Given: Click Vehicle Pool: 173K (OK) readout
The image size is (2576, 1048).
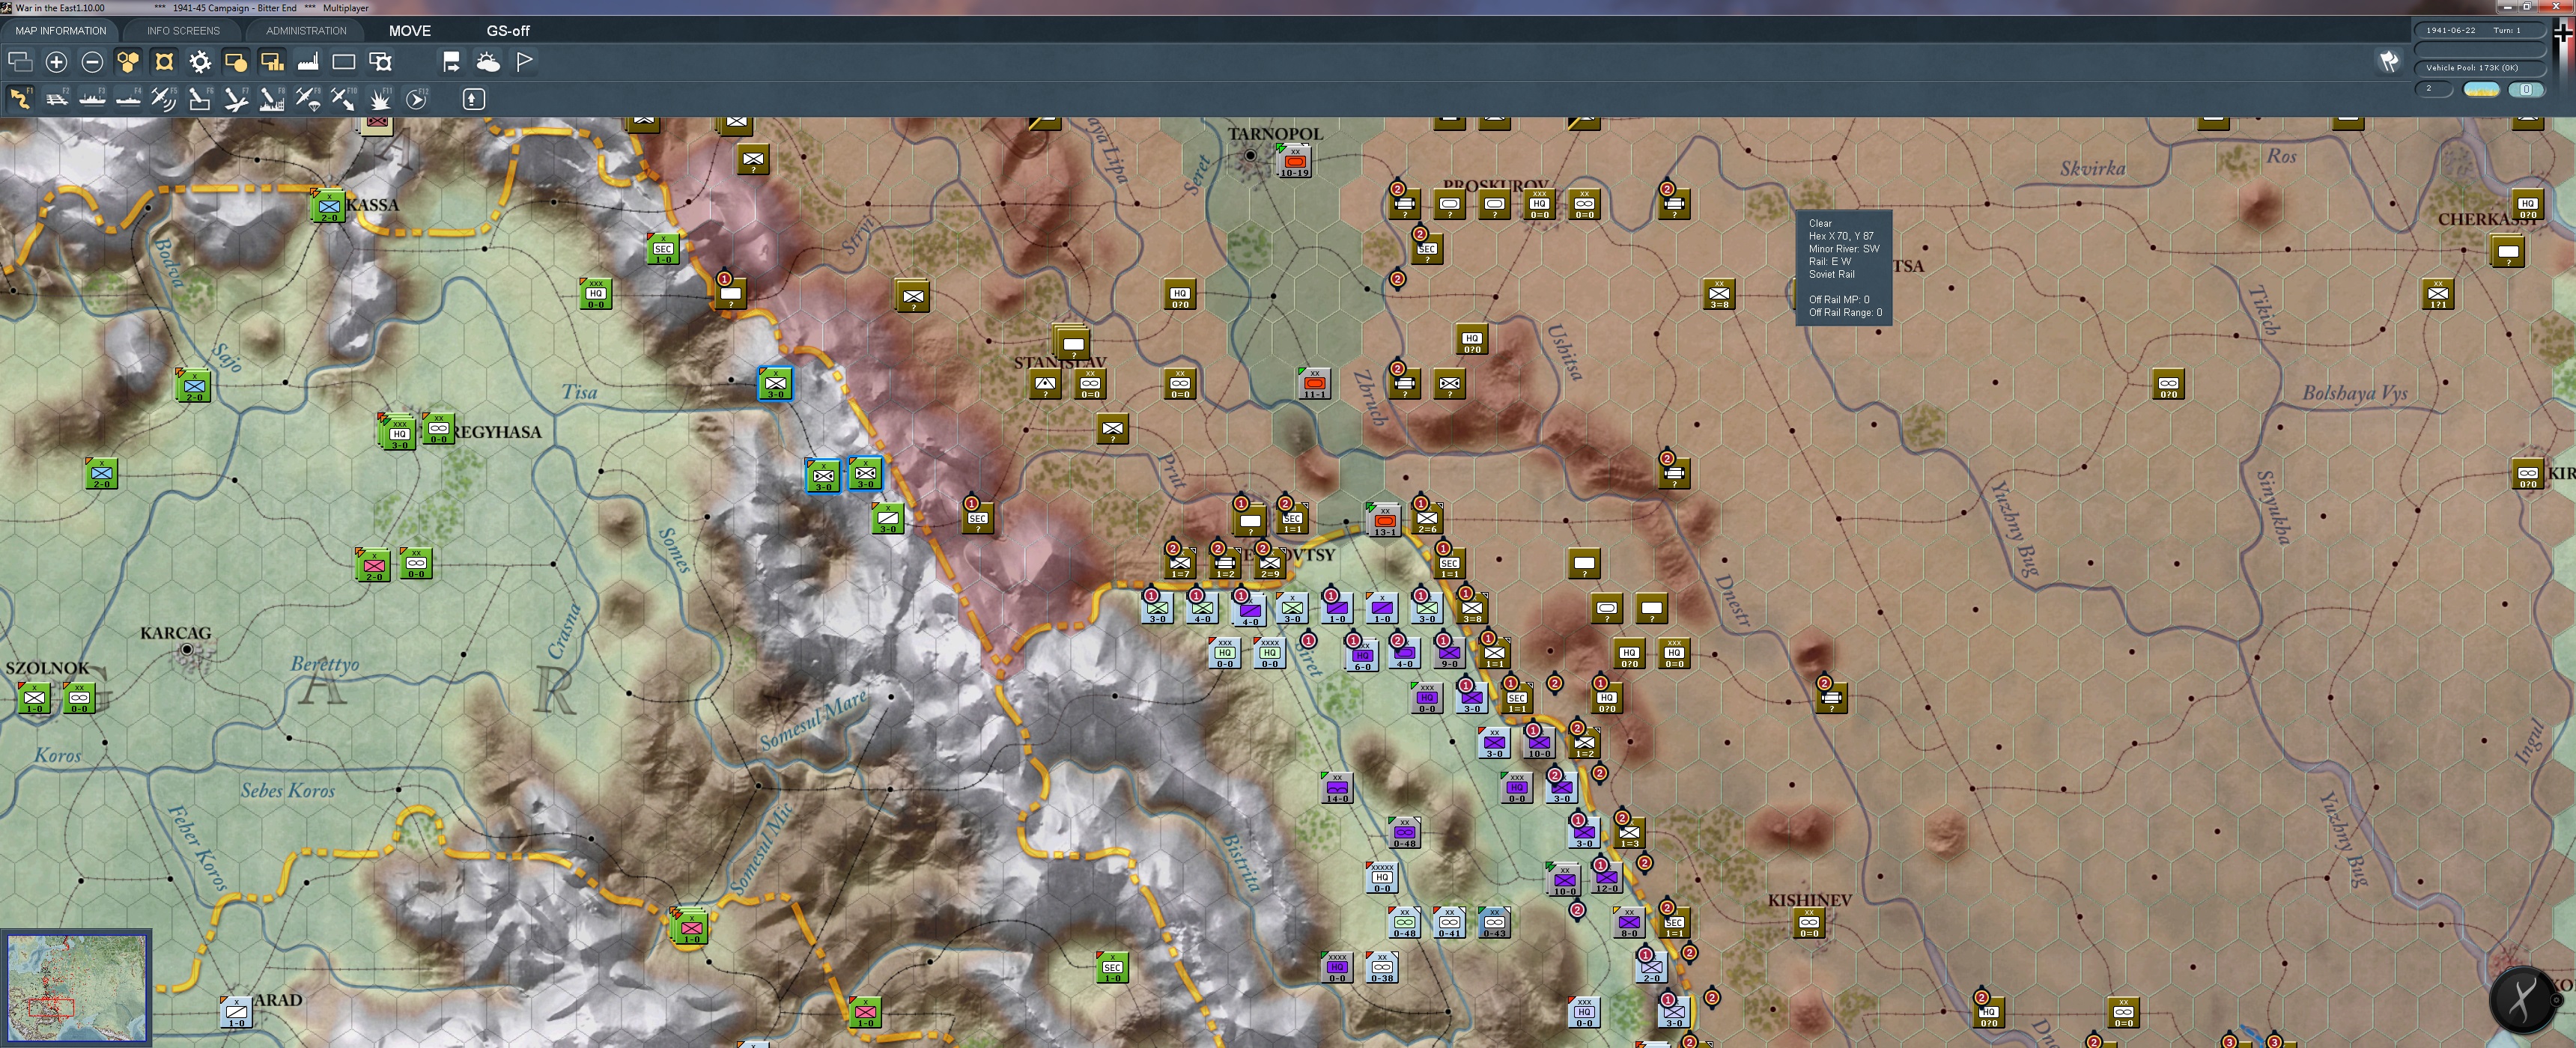Looking at the screenshot, I should (2480, 68).
